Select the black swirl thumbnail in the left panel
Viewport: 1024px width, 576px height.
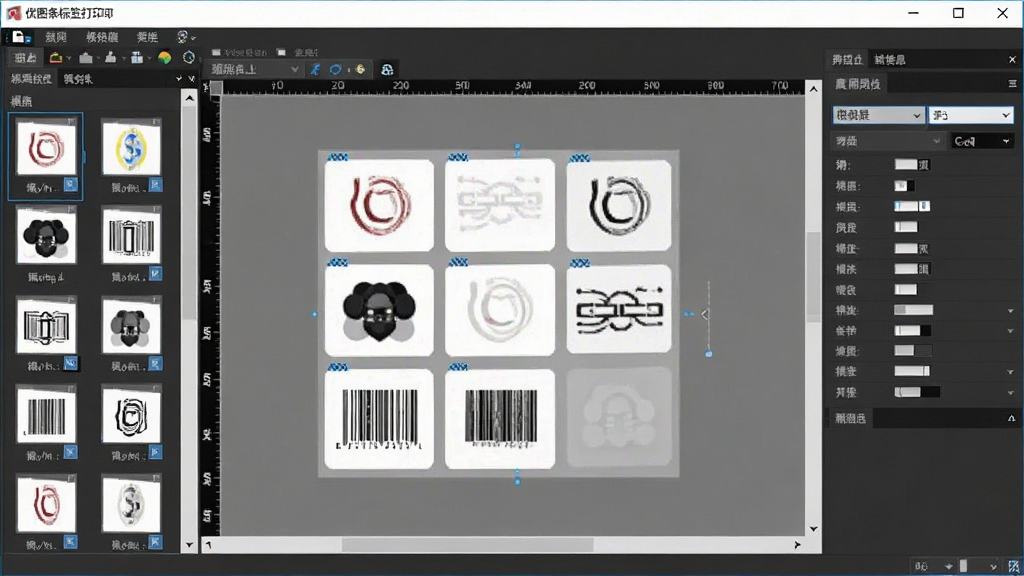pyautogui.click(x=131, y=415)
